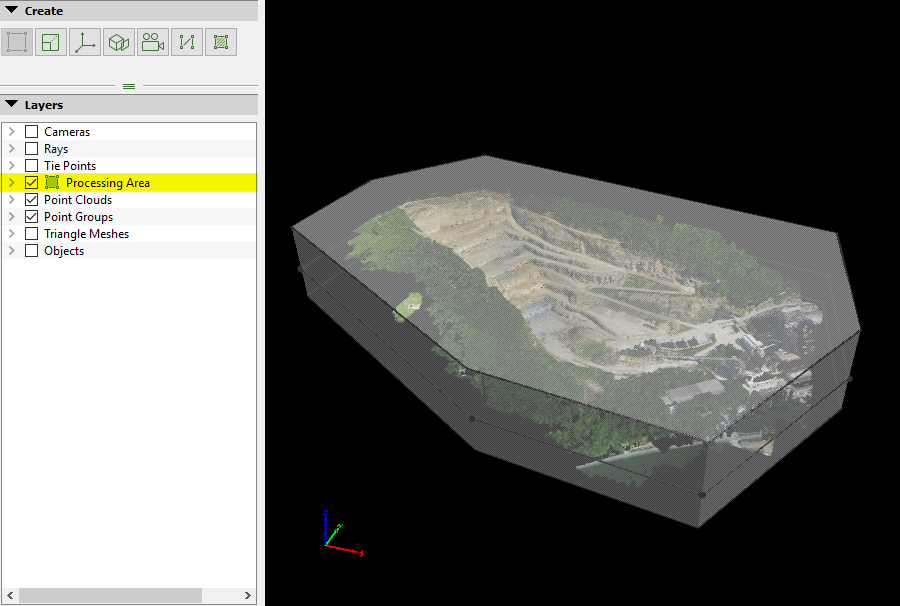900x606 pixels.
Task: Tick the Tie Points layer checkbox
Action: pyautogui.click(x=32, y=166)
